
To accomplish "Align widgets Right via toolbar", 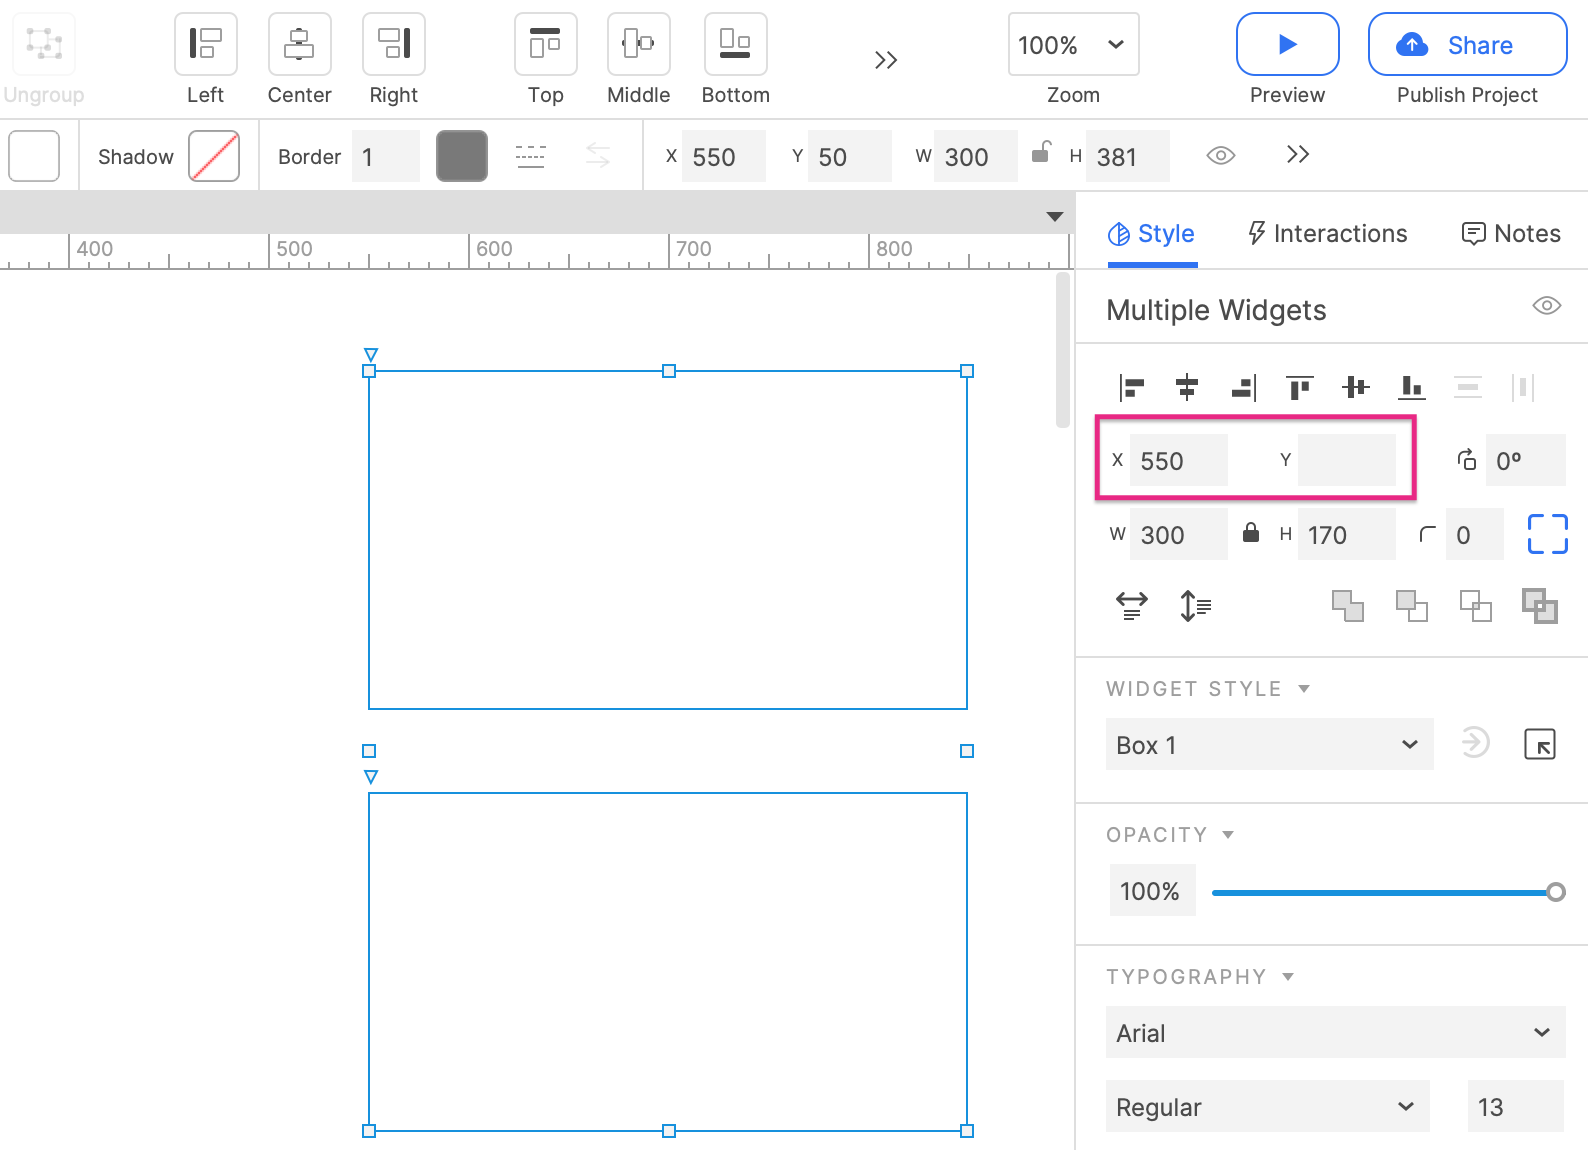I will pos(393,44).
